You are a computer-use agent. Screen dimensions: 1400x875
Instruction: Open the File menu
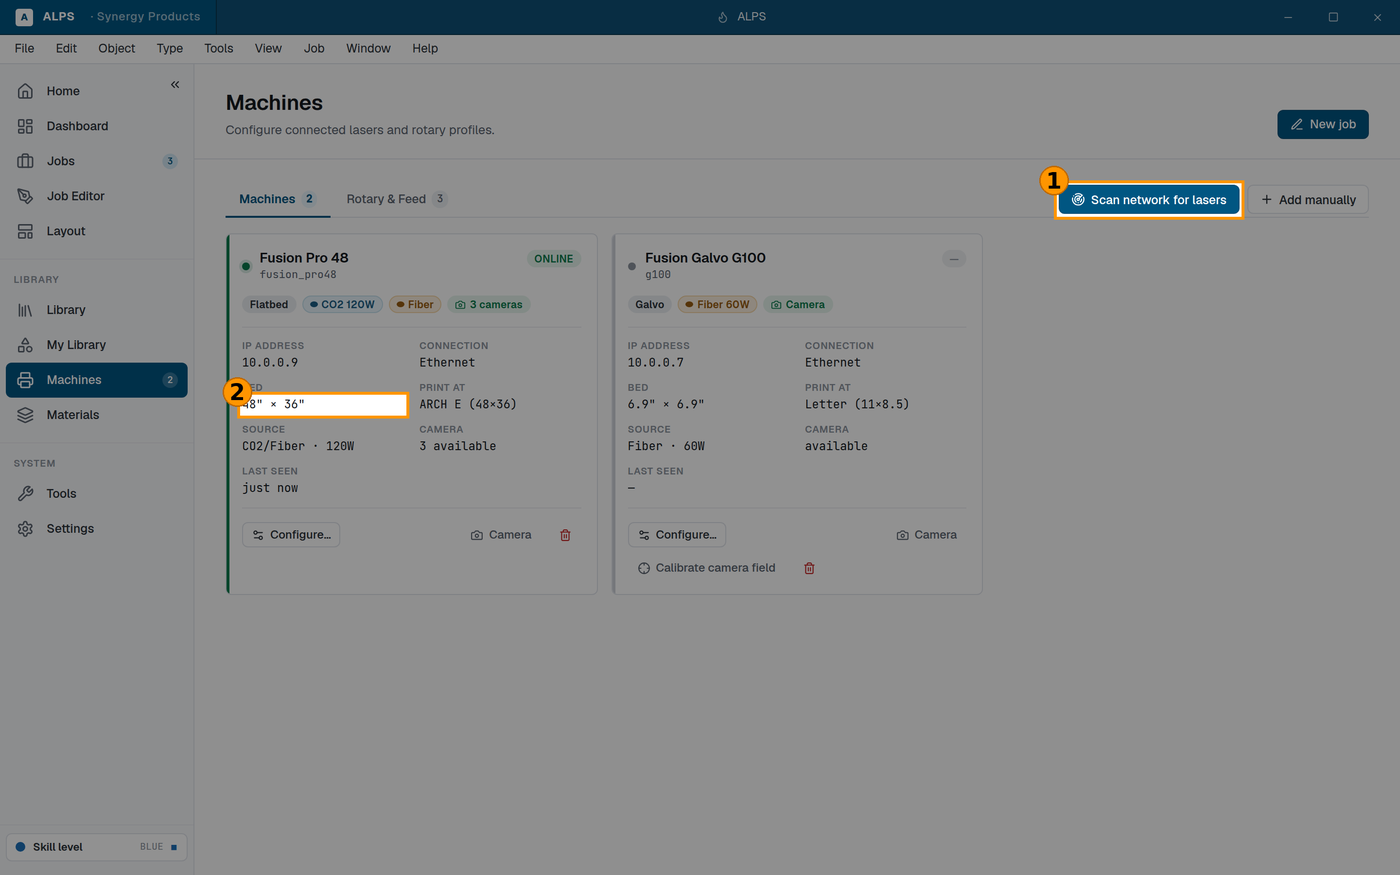pyautogui.click(x=25, y=48)
